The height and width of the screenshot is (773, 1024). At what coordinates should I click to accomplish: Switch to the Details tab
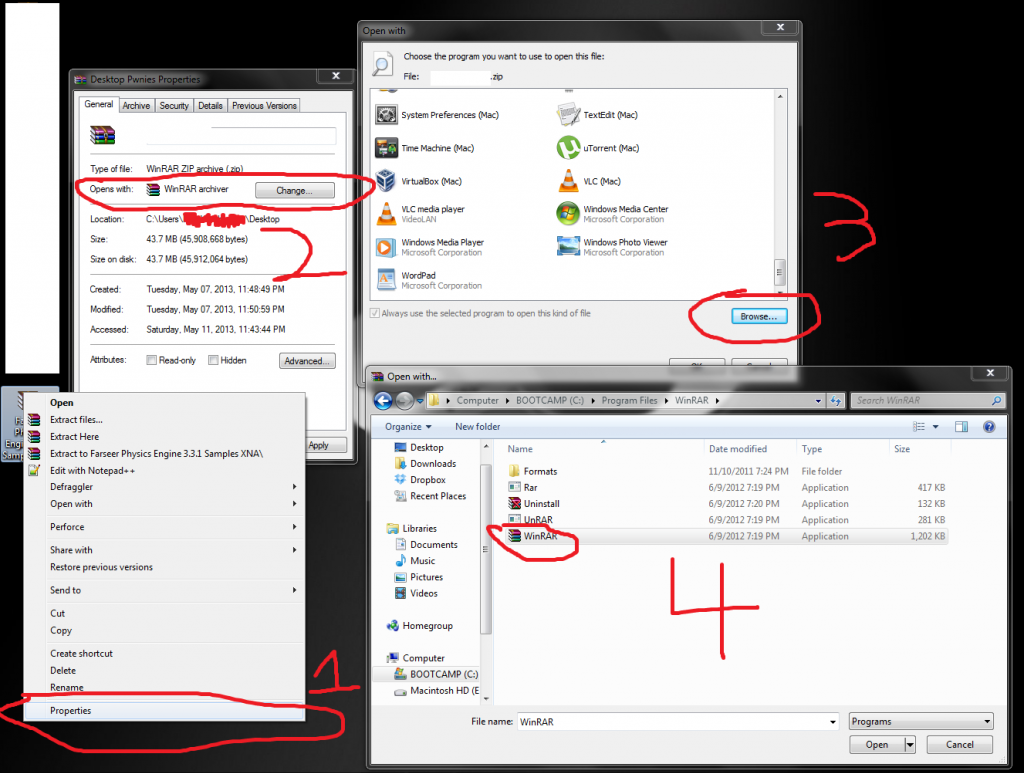point(210,106)
